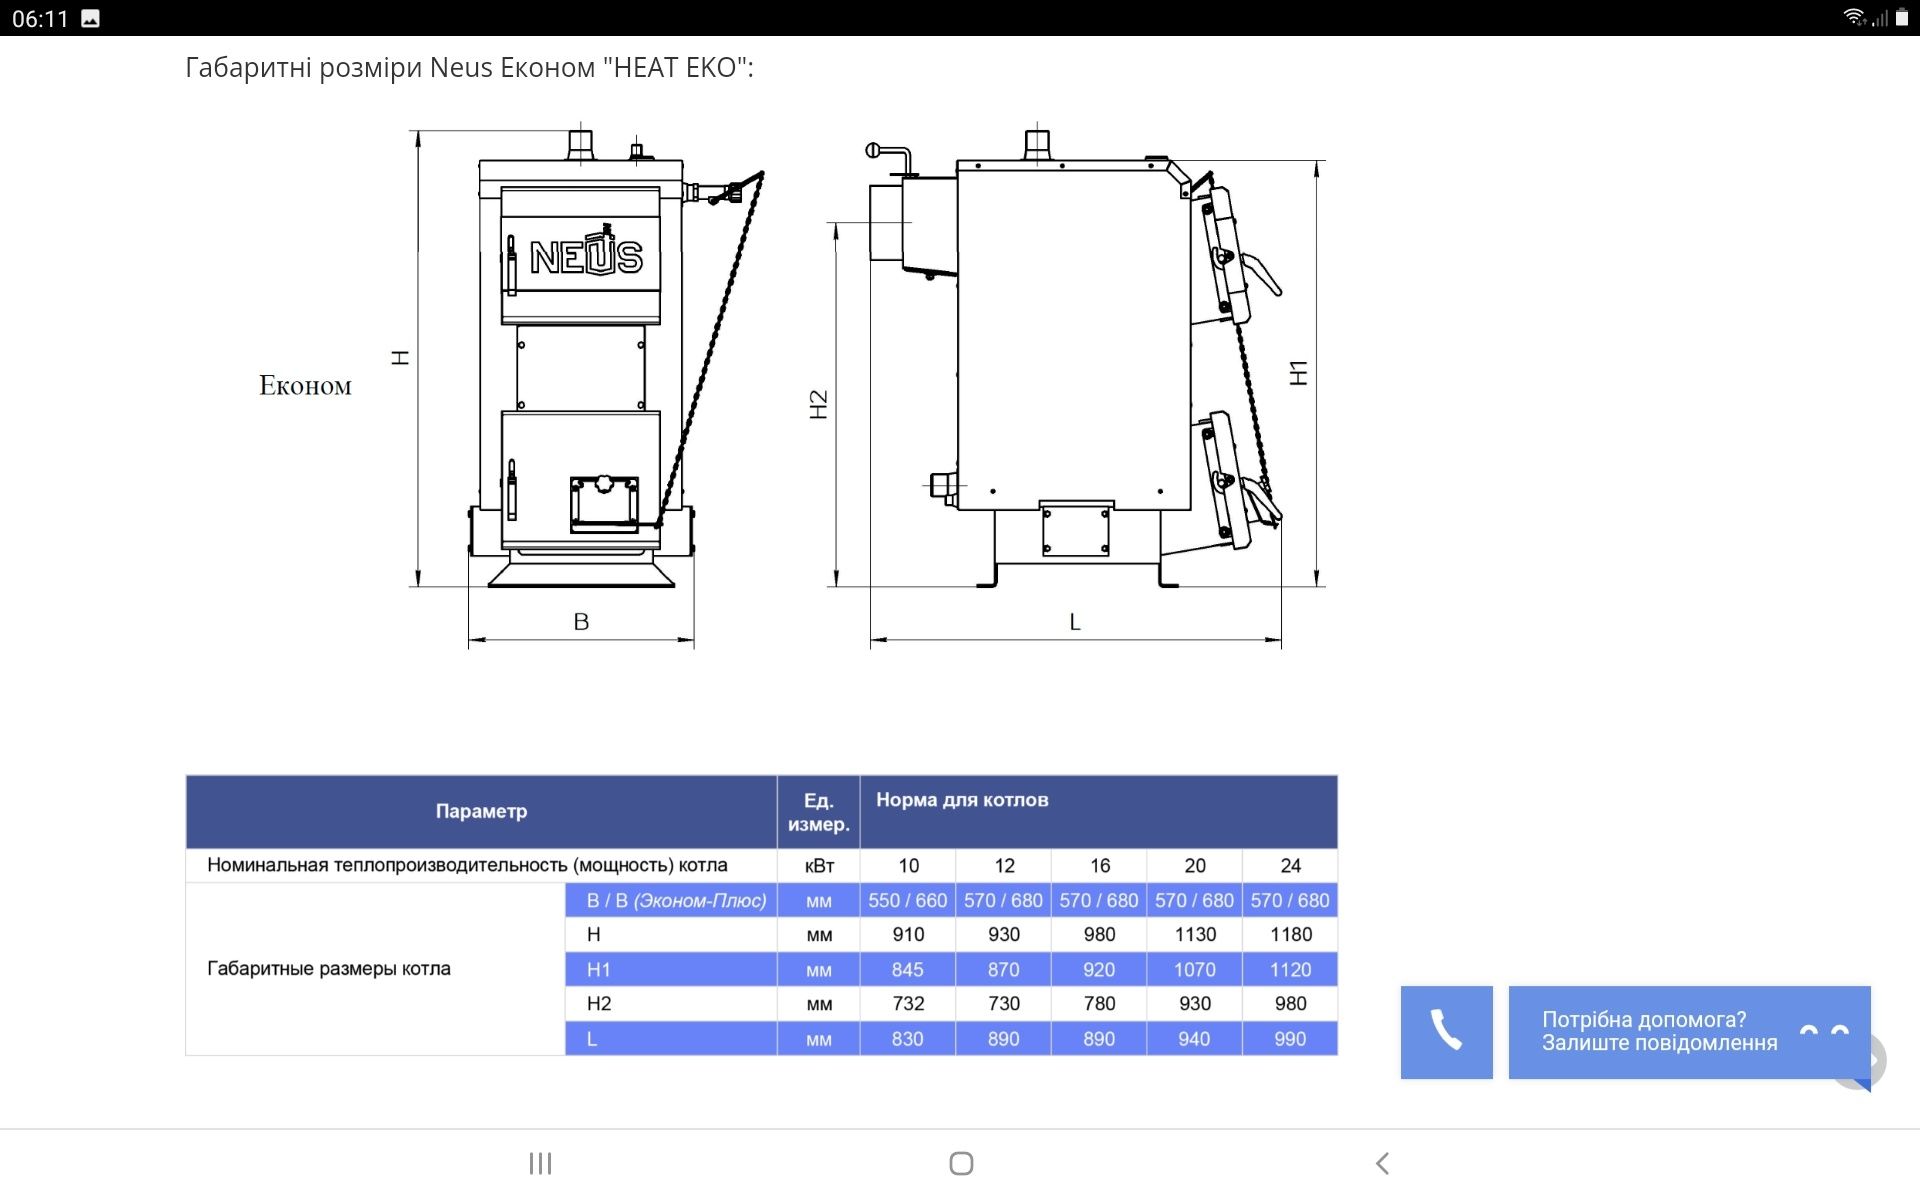
Task: Tap the power value 16 cell
Action: coord(1099,866)
